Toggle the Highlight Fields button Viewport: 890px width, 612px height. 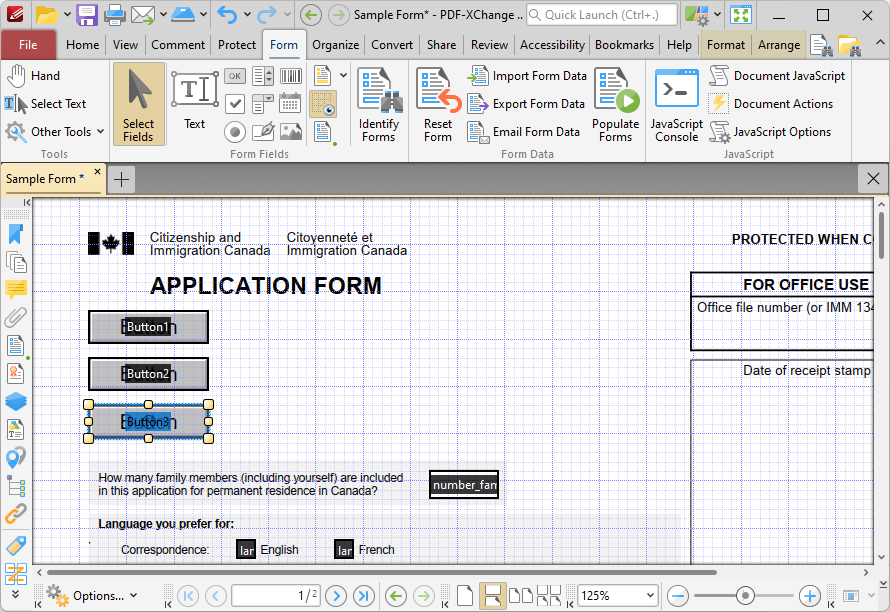[323, 104]
